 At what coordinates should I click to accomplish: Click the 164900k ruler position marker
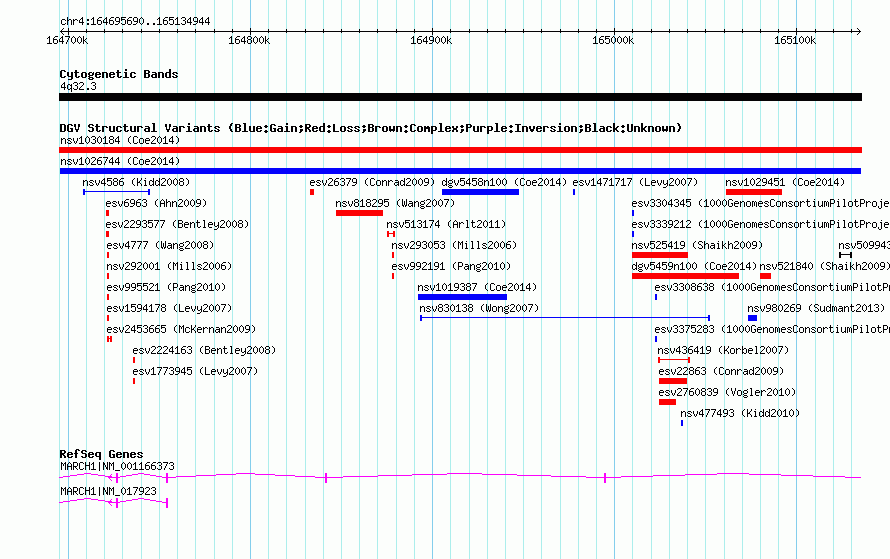(x=431, y=40)
